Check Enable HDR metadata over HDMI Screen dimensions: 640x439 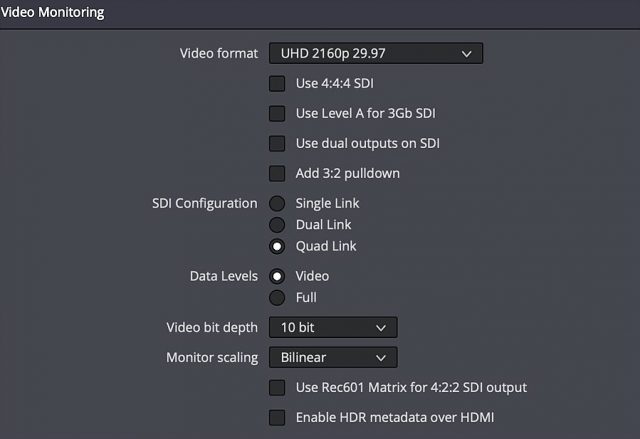(x=277, y=417)
